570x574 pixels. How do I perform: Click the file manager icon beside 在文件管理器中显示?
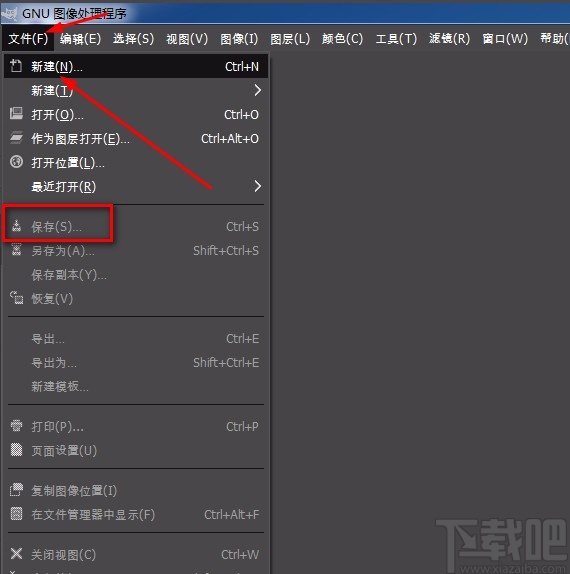click(x=16, y=514)
